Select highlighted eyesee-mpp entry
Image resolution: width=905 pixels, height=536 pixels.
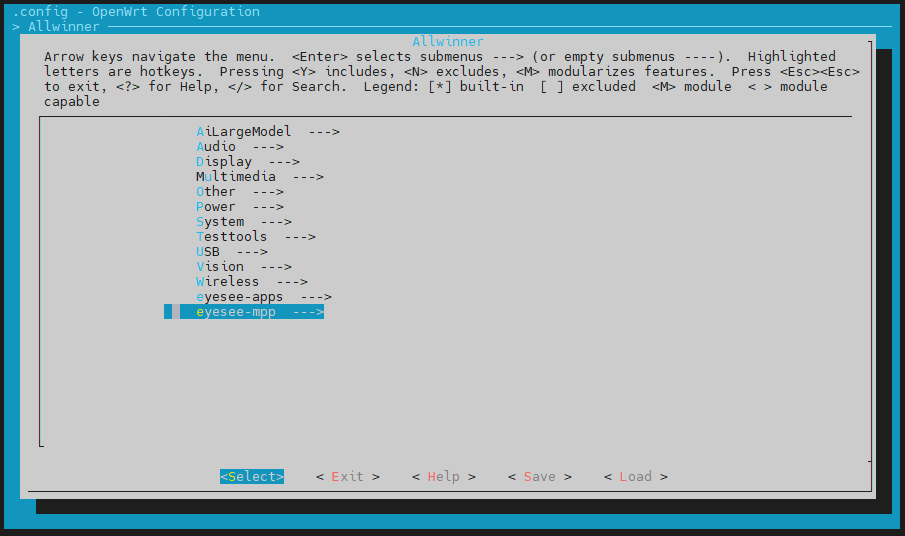pyautogui.click(x=259, y=312)
